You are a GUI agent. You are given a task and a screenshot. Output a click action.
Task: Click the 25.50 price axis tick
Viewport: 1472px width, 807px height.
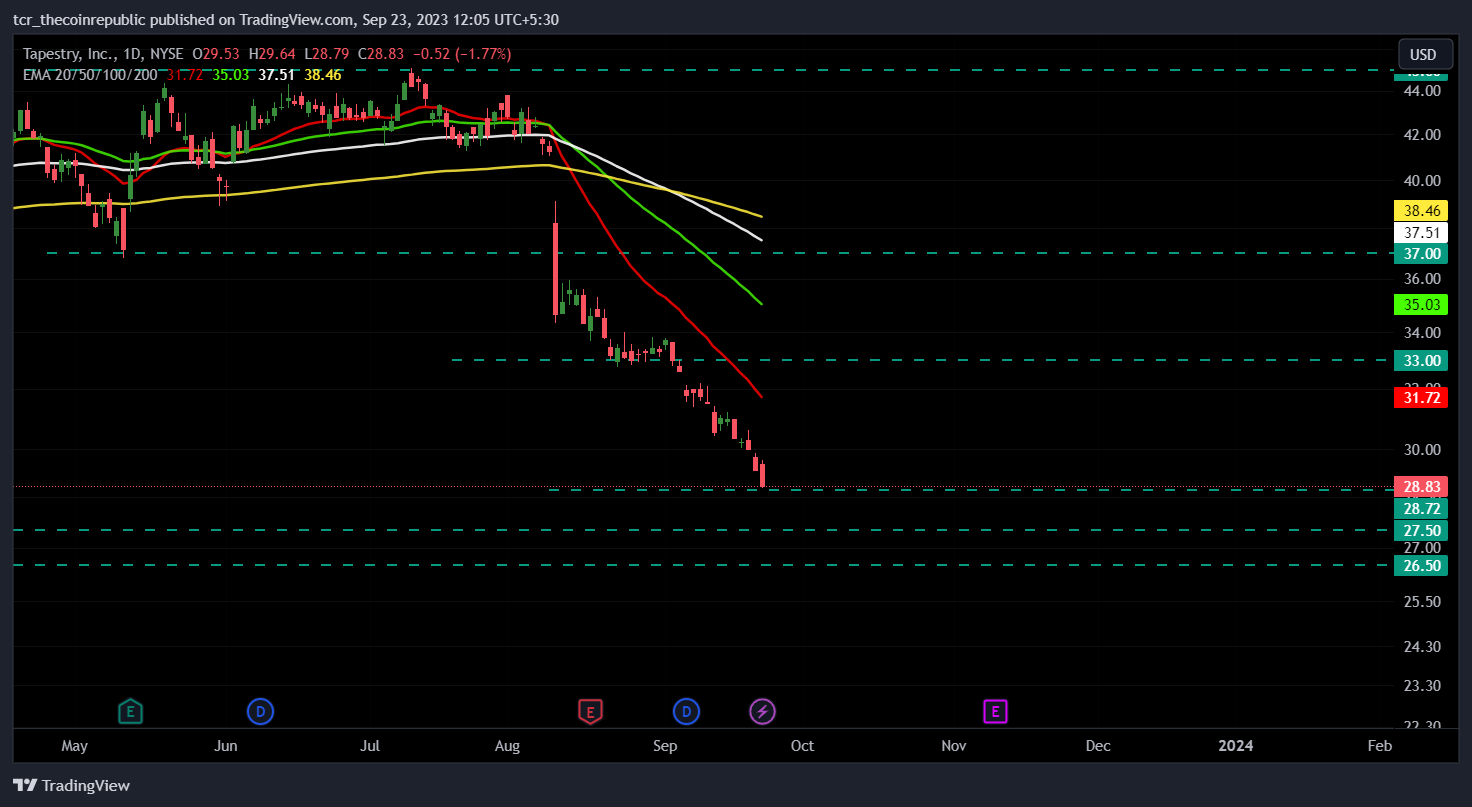click(x=1422, y=602)
